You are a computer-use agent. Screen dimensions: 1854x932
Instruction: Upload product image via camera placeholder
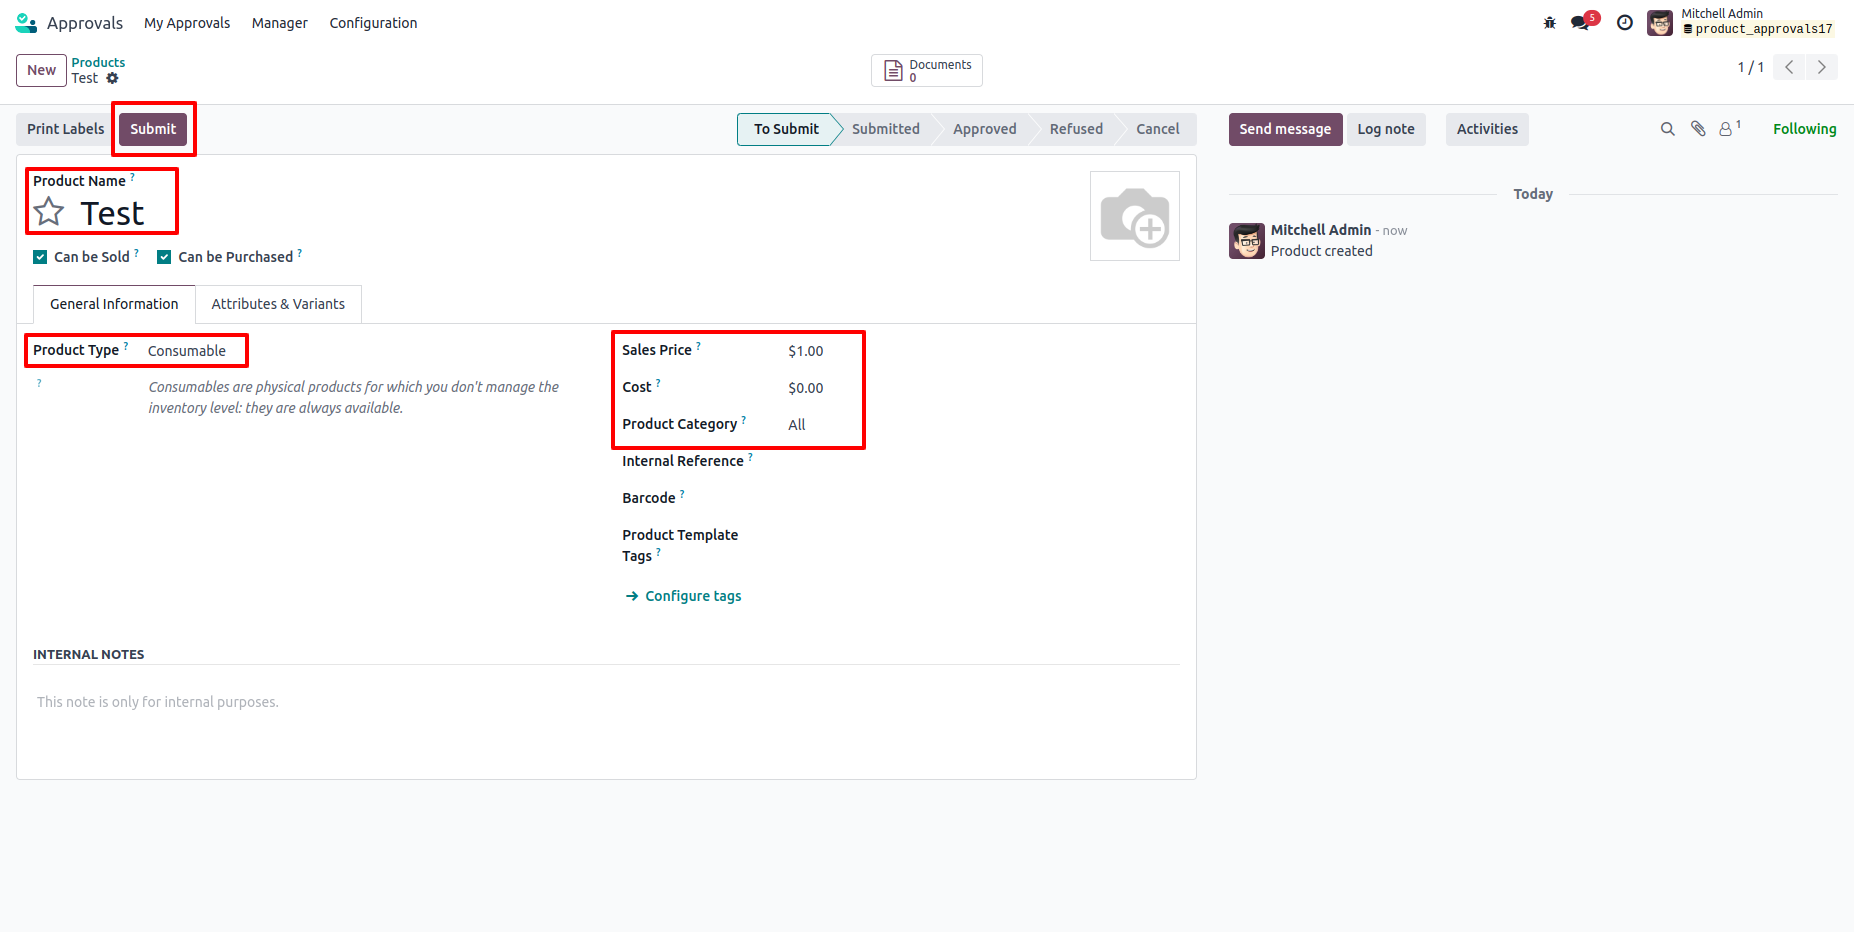(x=1135, y=216)
